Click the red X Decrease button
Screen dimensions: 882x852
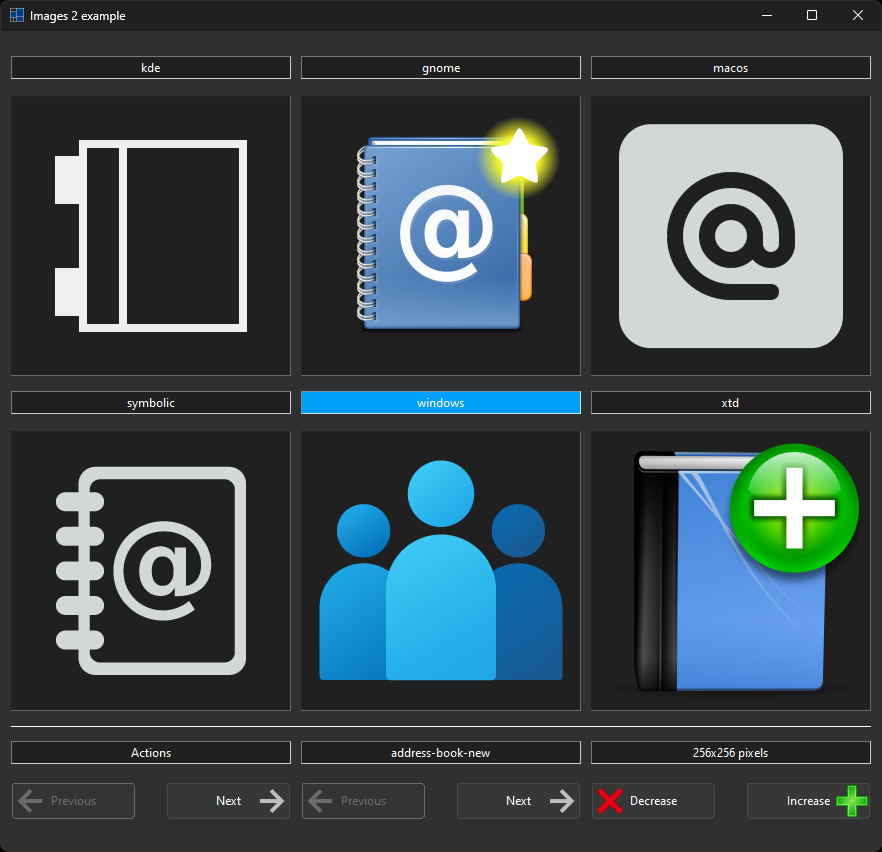[653, 801]
